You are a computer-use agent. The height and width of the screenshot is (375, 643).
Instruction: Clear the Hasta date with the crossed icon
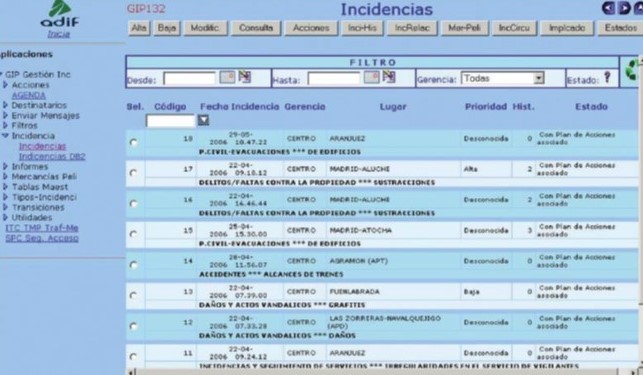[389, 77]
